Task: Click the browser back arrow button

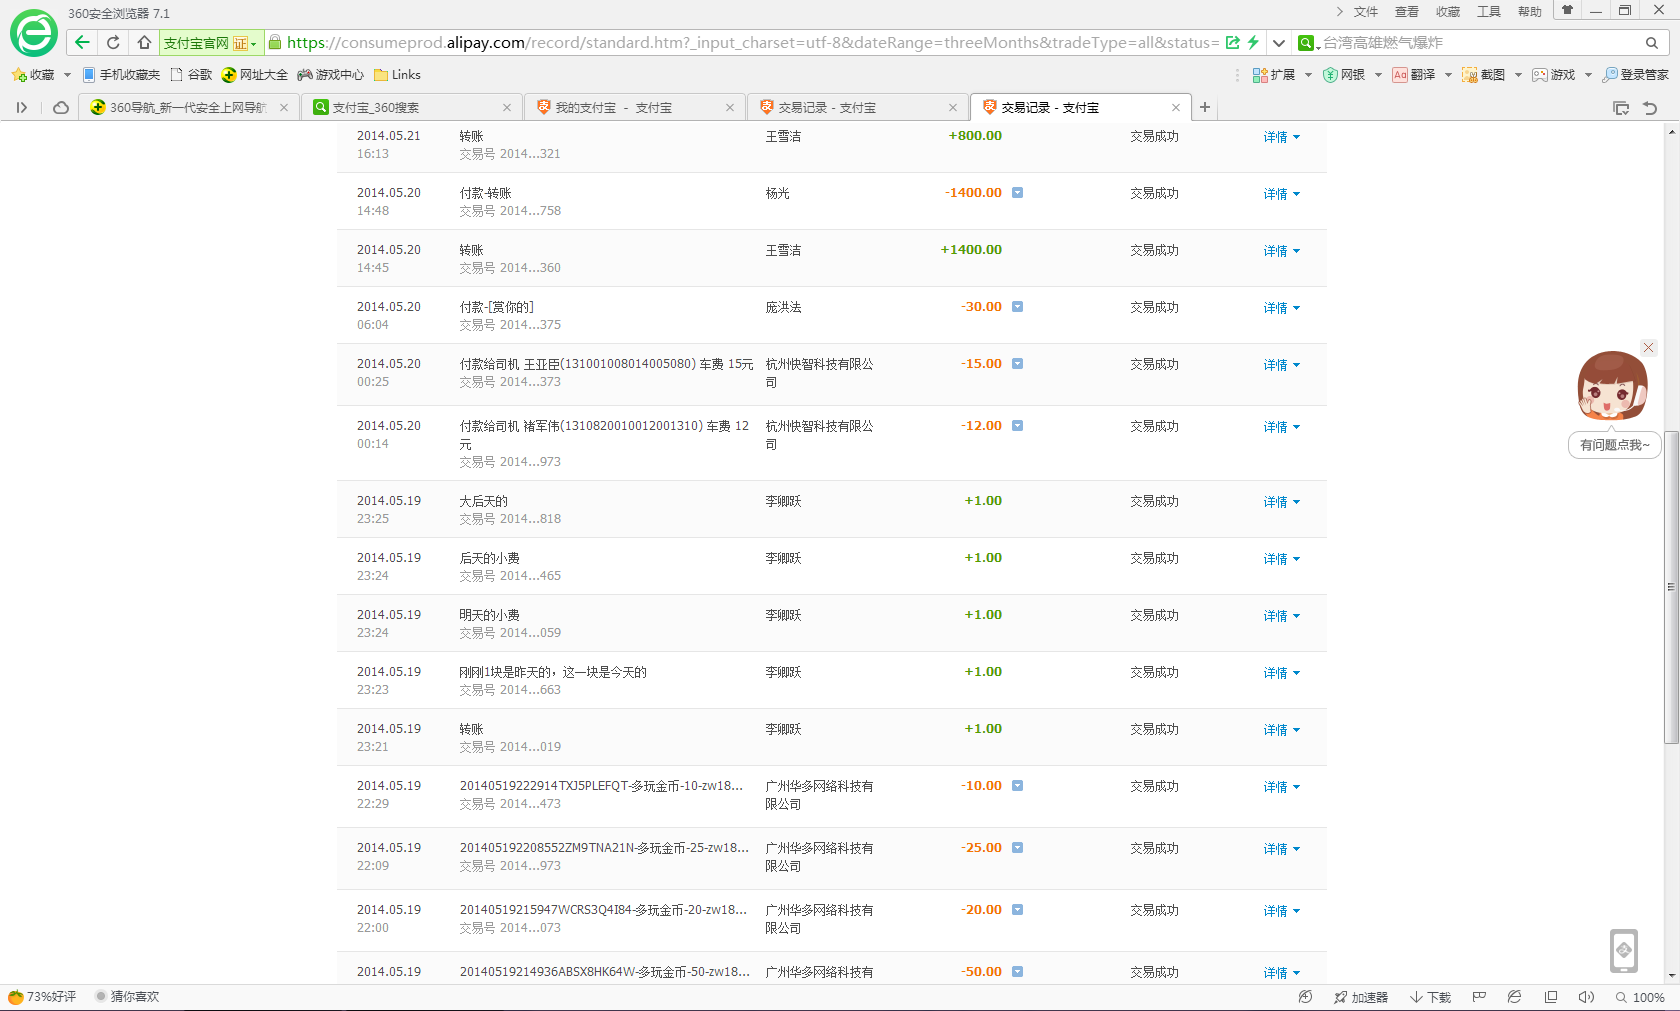Action: [83, 42]
